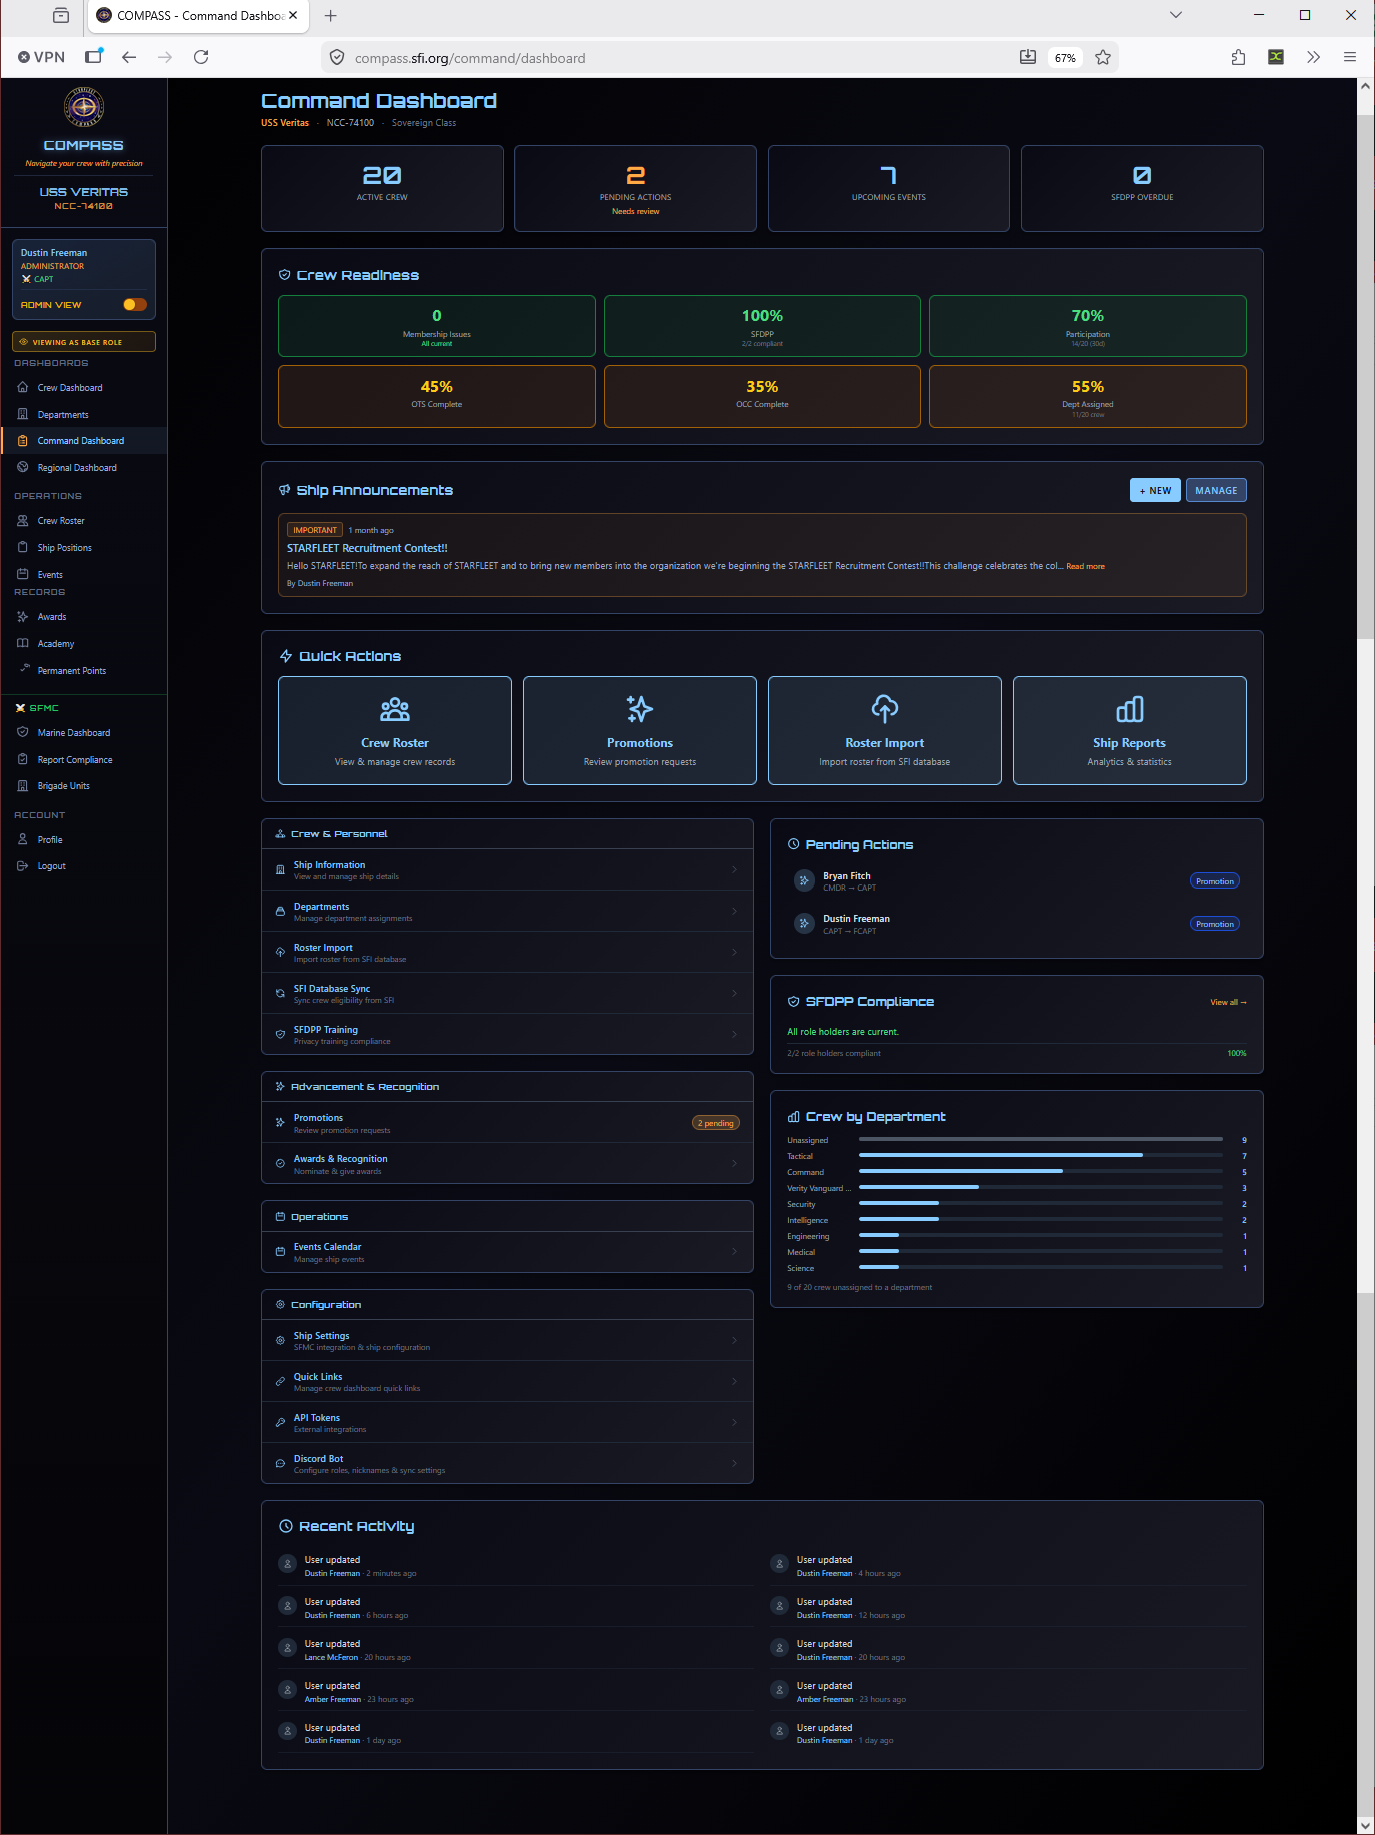This screenshot has width=1375, height=1835.
Task: Click the Pending Actions stat card
Action: point(636,189)
